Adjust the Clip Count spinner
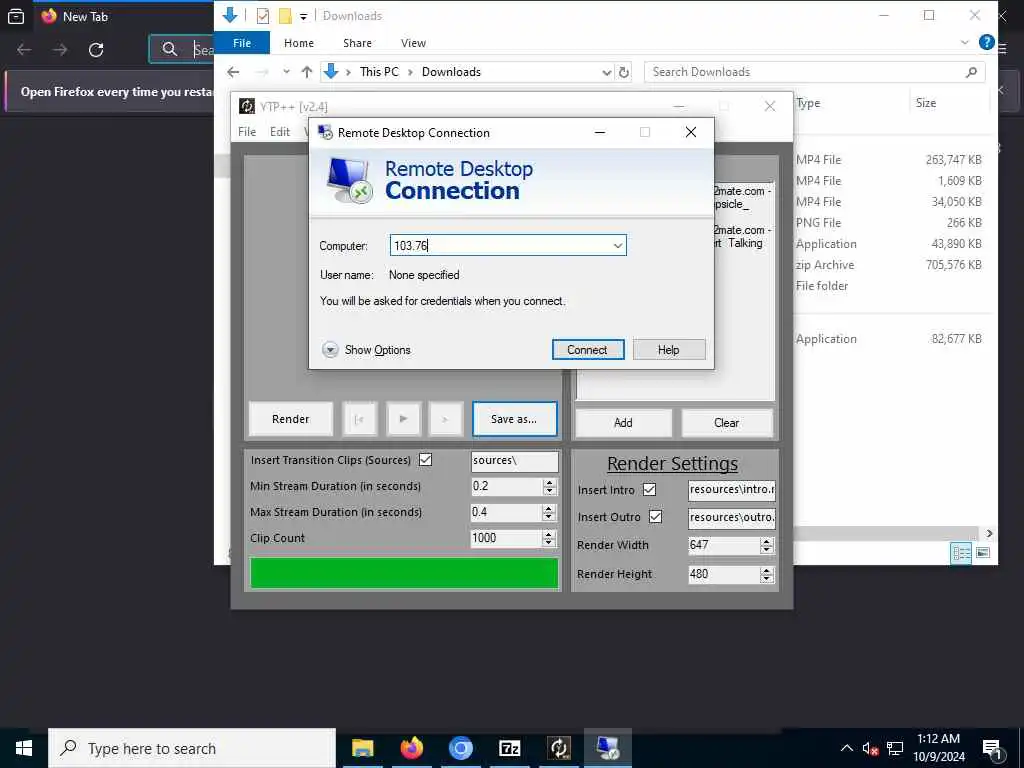 tap(549, 538)
